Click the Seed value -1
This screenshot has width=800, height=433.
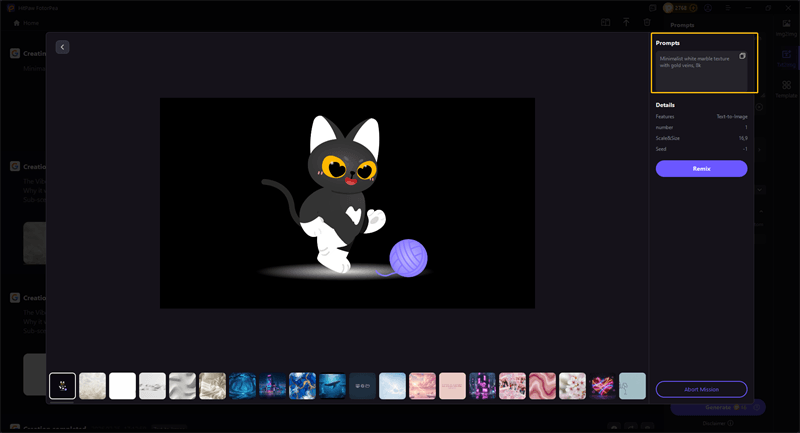pos(745,149)
